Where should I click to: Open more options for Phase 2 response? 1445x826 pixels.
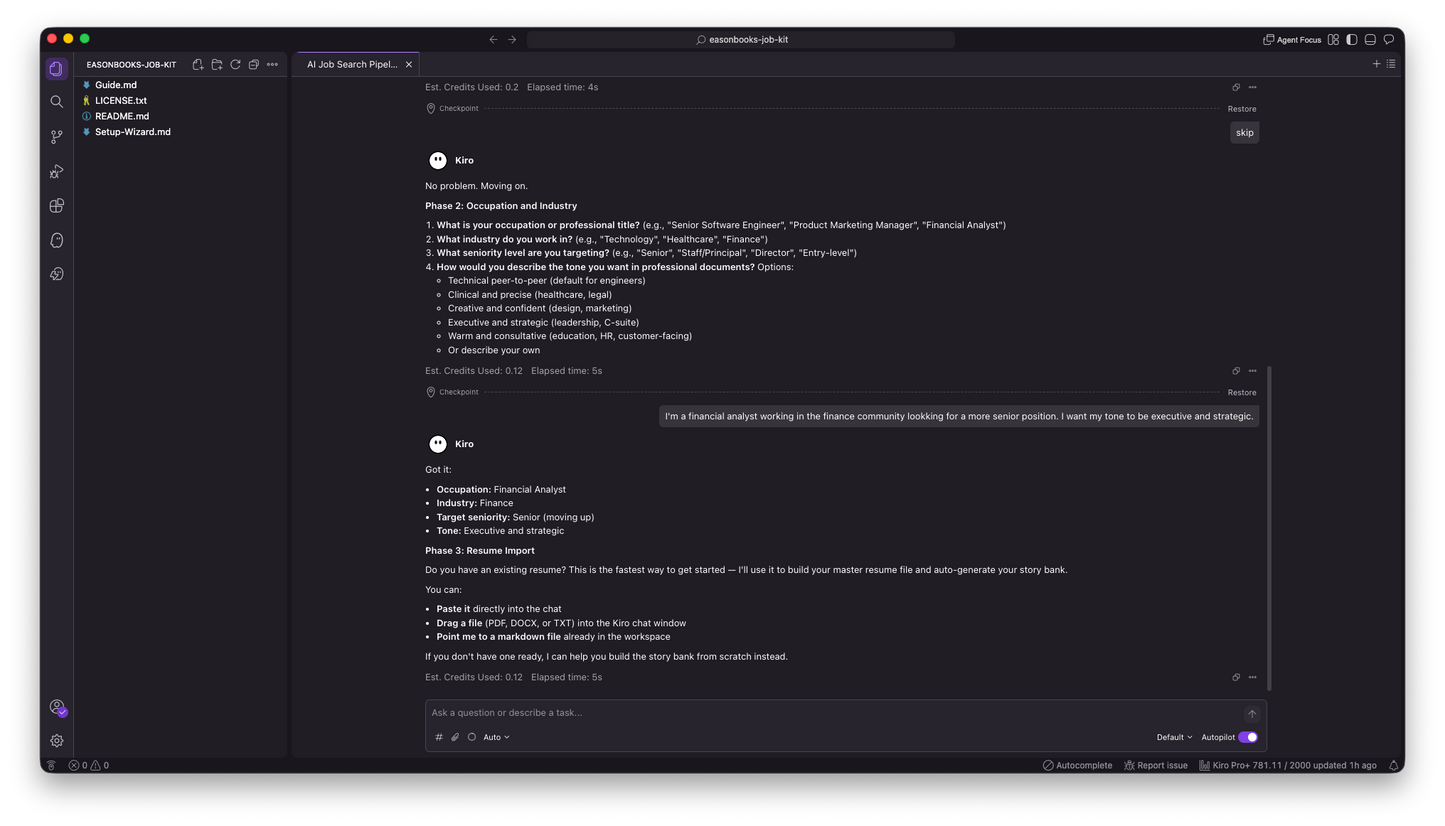(1252, 371)
